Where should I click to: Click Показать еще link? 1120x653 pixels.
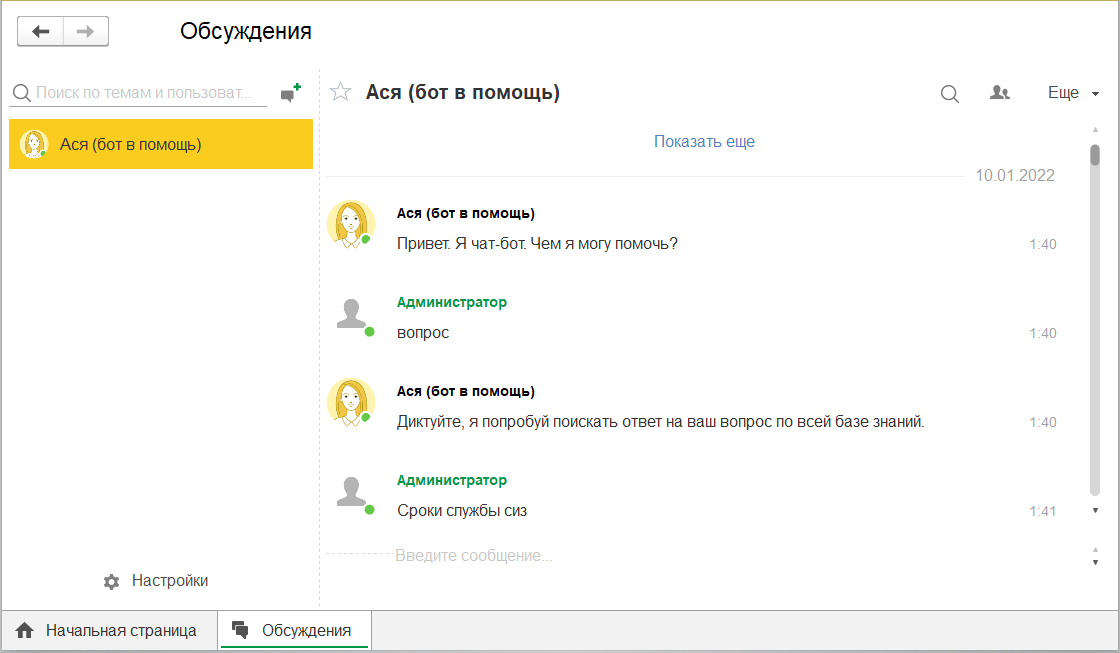click(704, 141)
